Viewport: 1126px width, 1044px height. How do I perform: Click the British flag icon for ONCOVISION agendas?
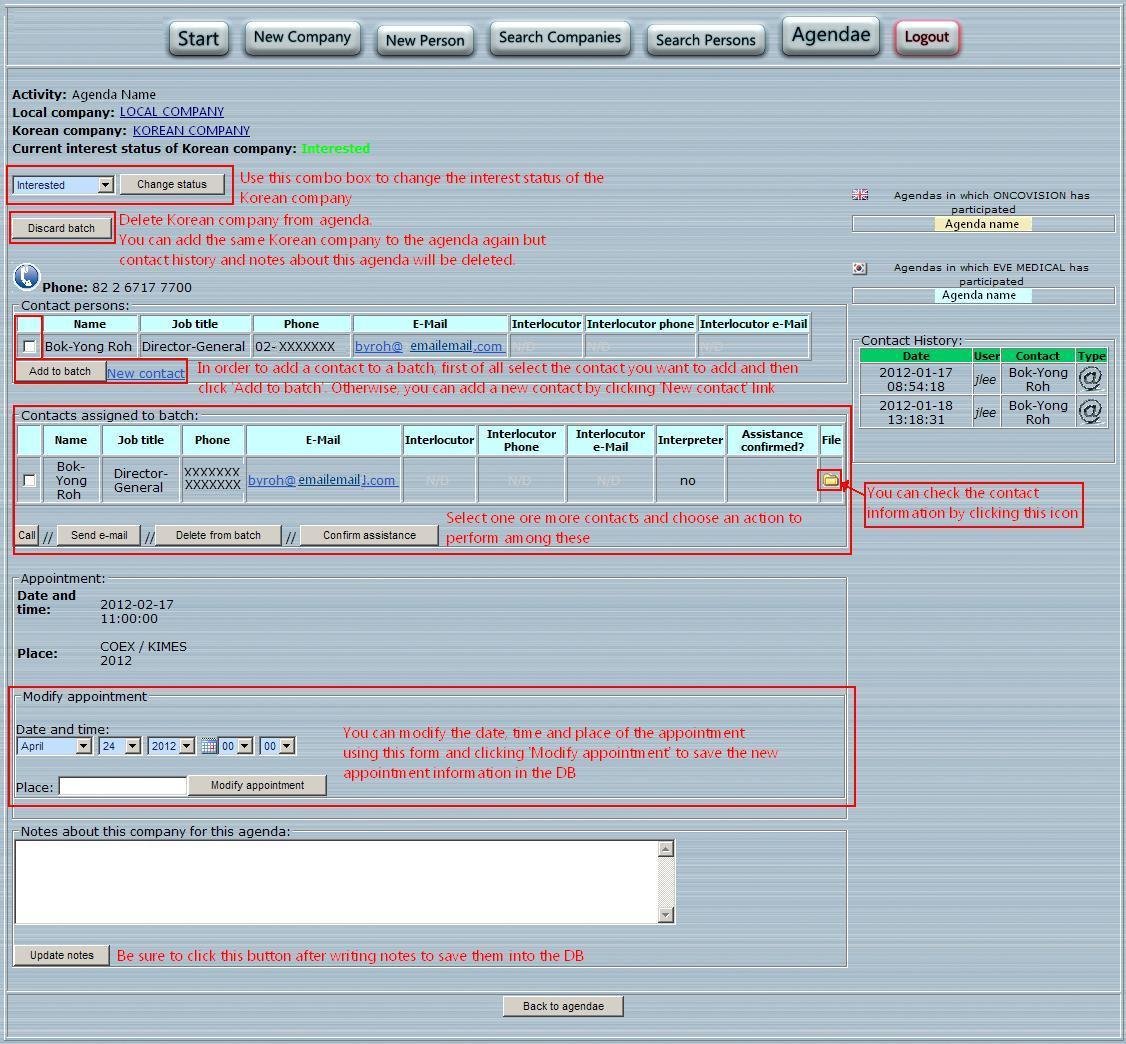pyautogui.click(x=860, y=195)
